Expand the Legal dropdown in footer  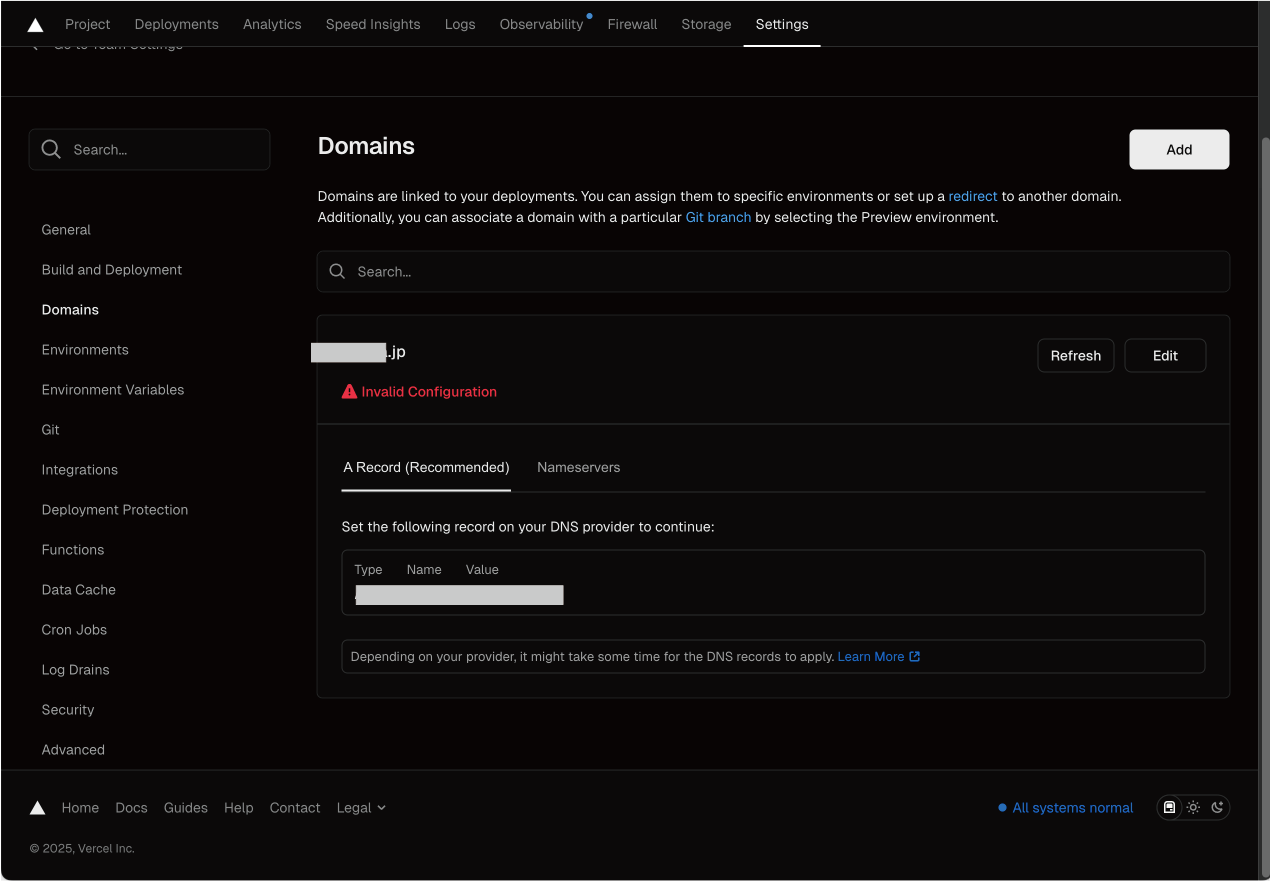pos(361,808)
